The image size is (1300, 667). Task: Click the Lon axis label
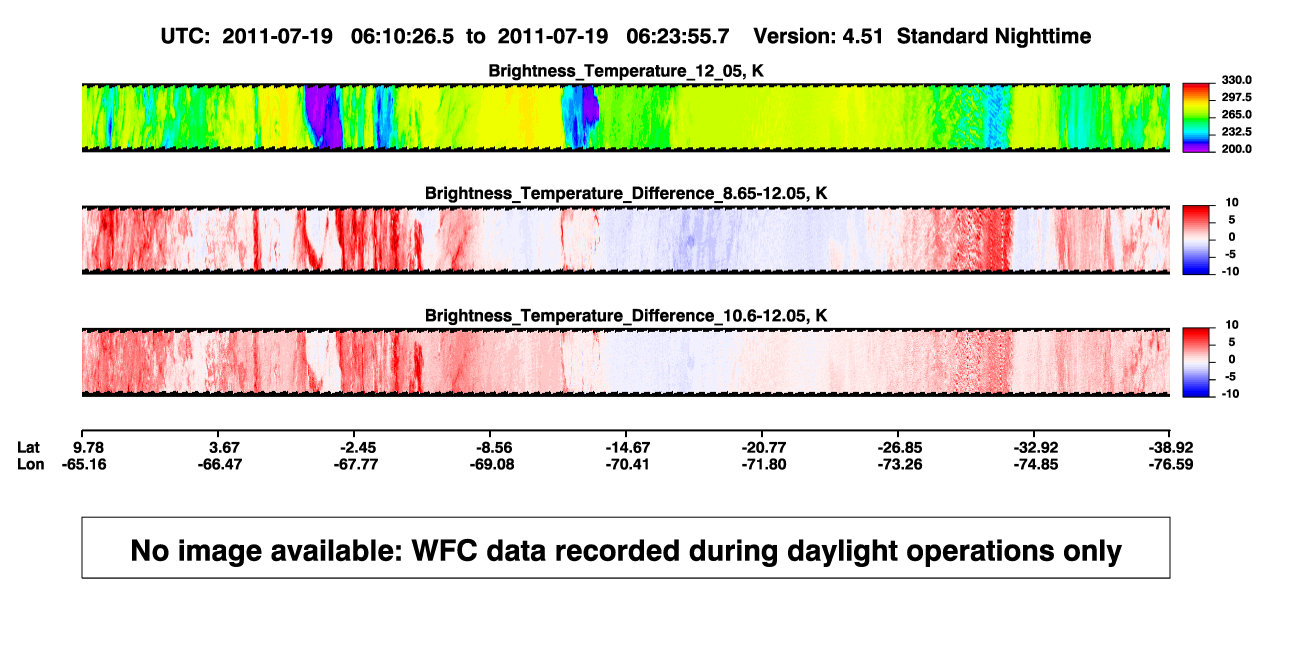click(31, 464)
